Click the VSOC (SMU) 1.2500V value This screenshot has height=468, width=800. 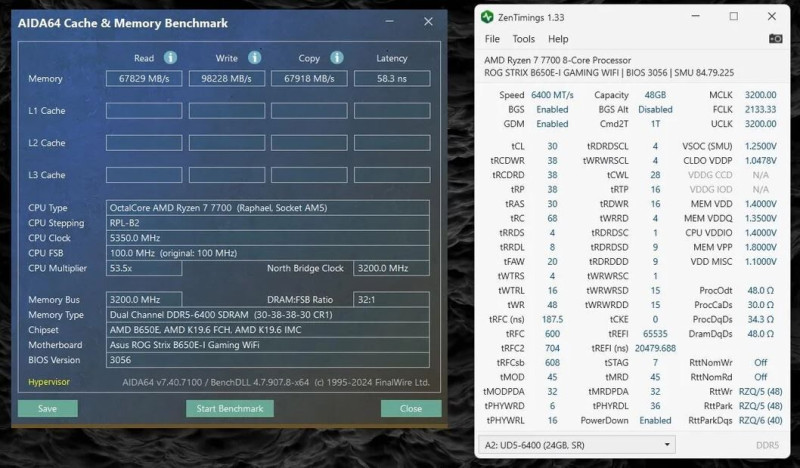tap(760, 146)
